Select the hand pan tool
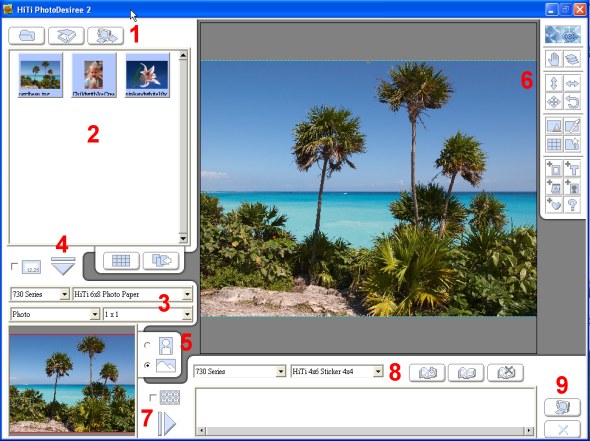Image resolution: width=590 pixels, height=441 pixels. (554, 59)
